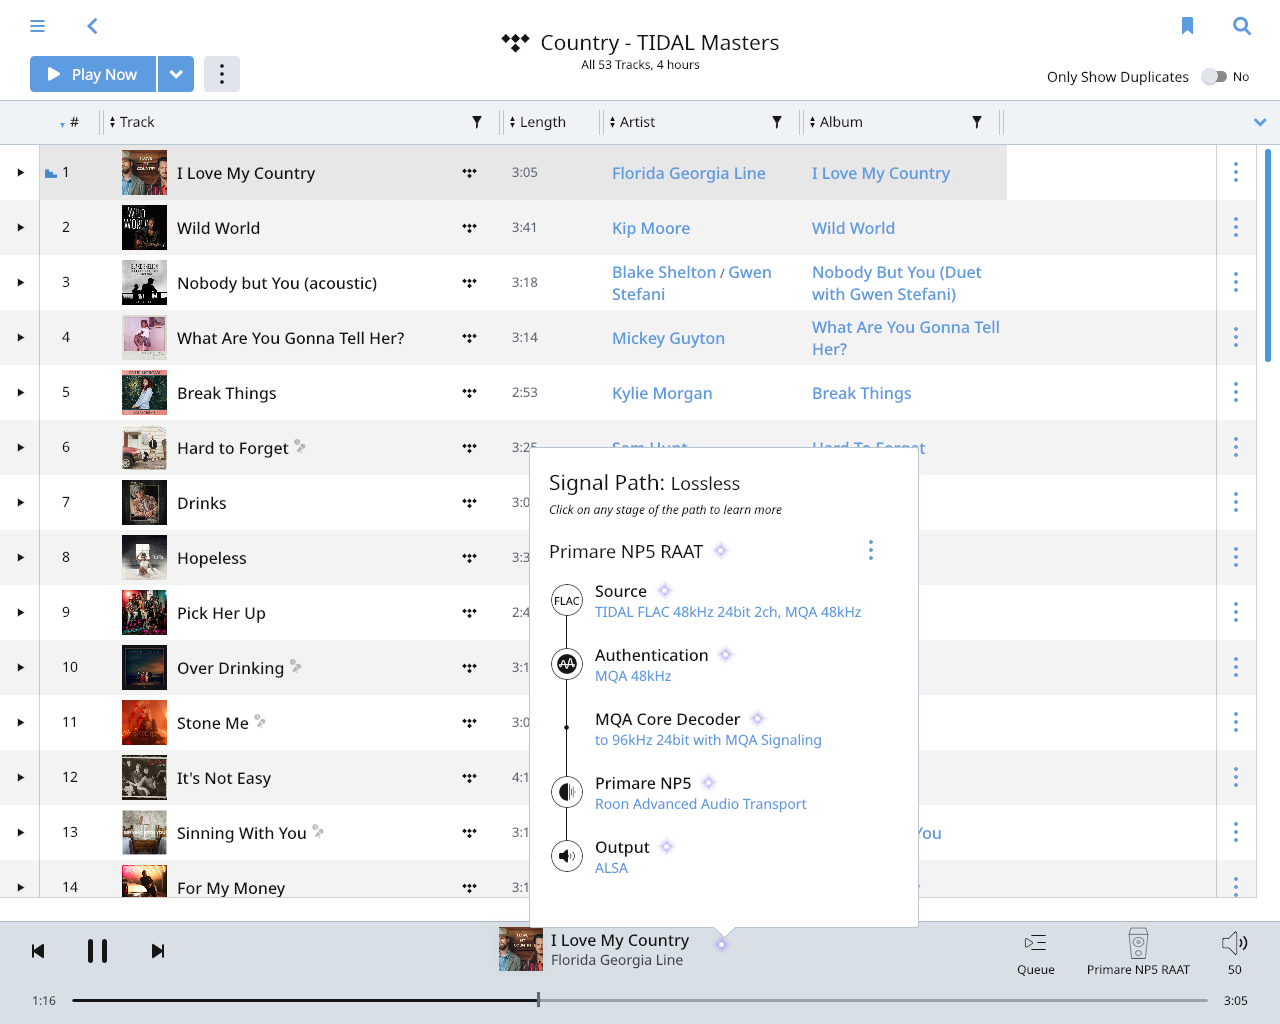Skip to the previous track
The height and width of the screenshot is (1024, 1280).
point(38,951)
